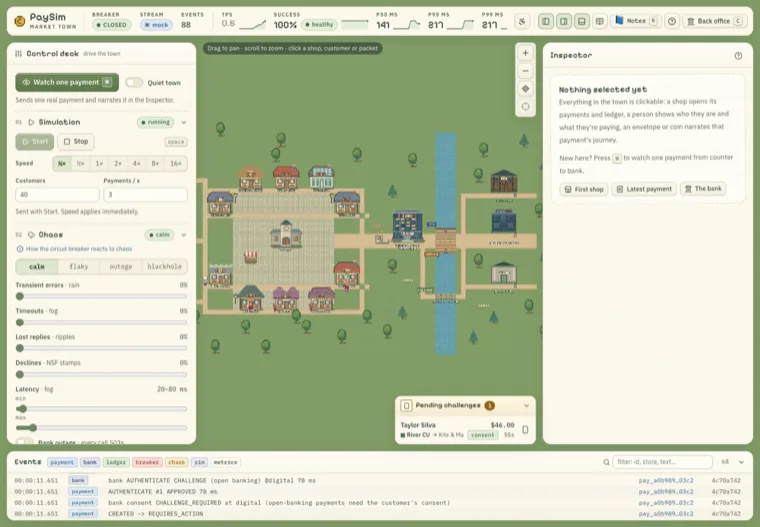Click the First shop shortcut
The image size is (760, 527).
point(584,189)
